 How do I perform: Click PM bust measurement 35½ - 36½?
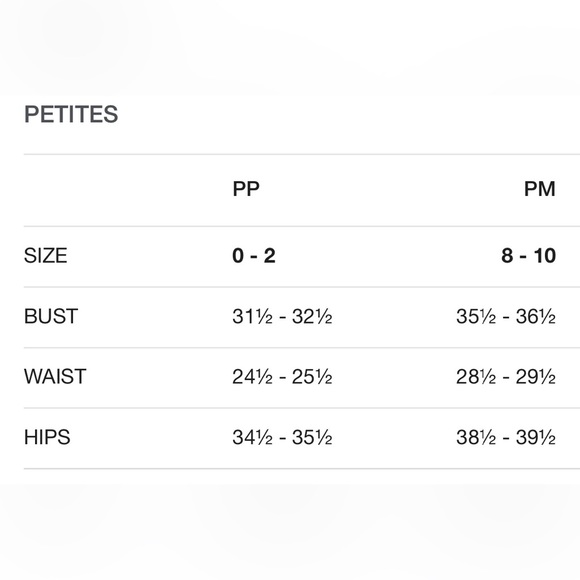point(506,317)
